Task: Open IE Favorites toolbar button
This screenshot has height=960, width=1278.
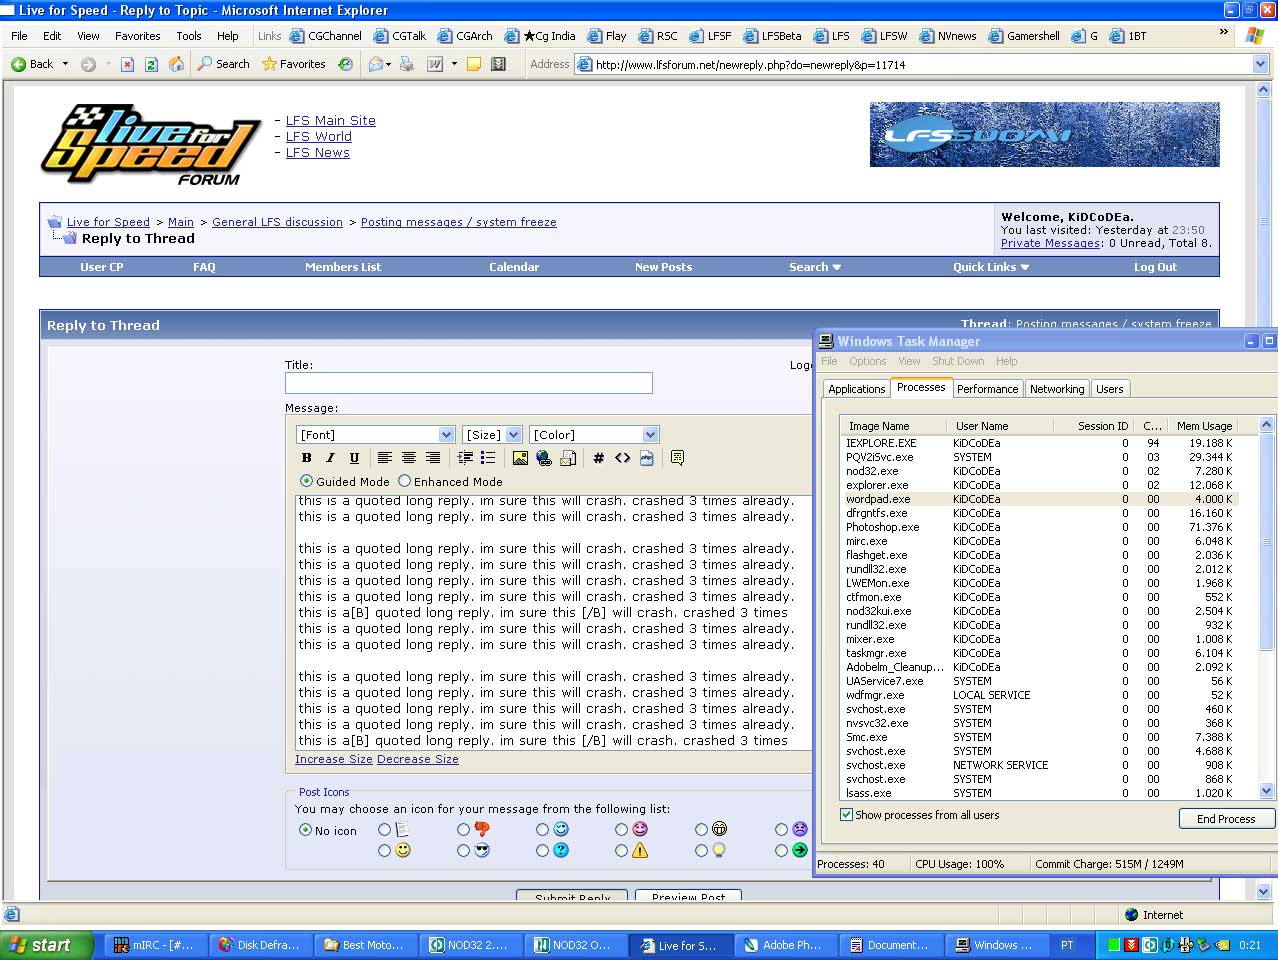Action: tap(294, 64)
